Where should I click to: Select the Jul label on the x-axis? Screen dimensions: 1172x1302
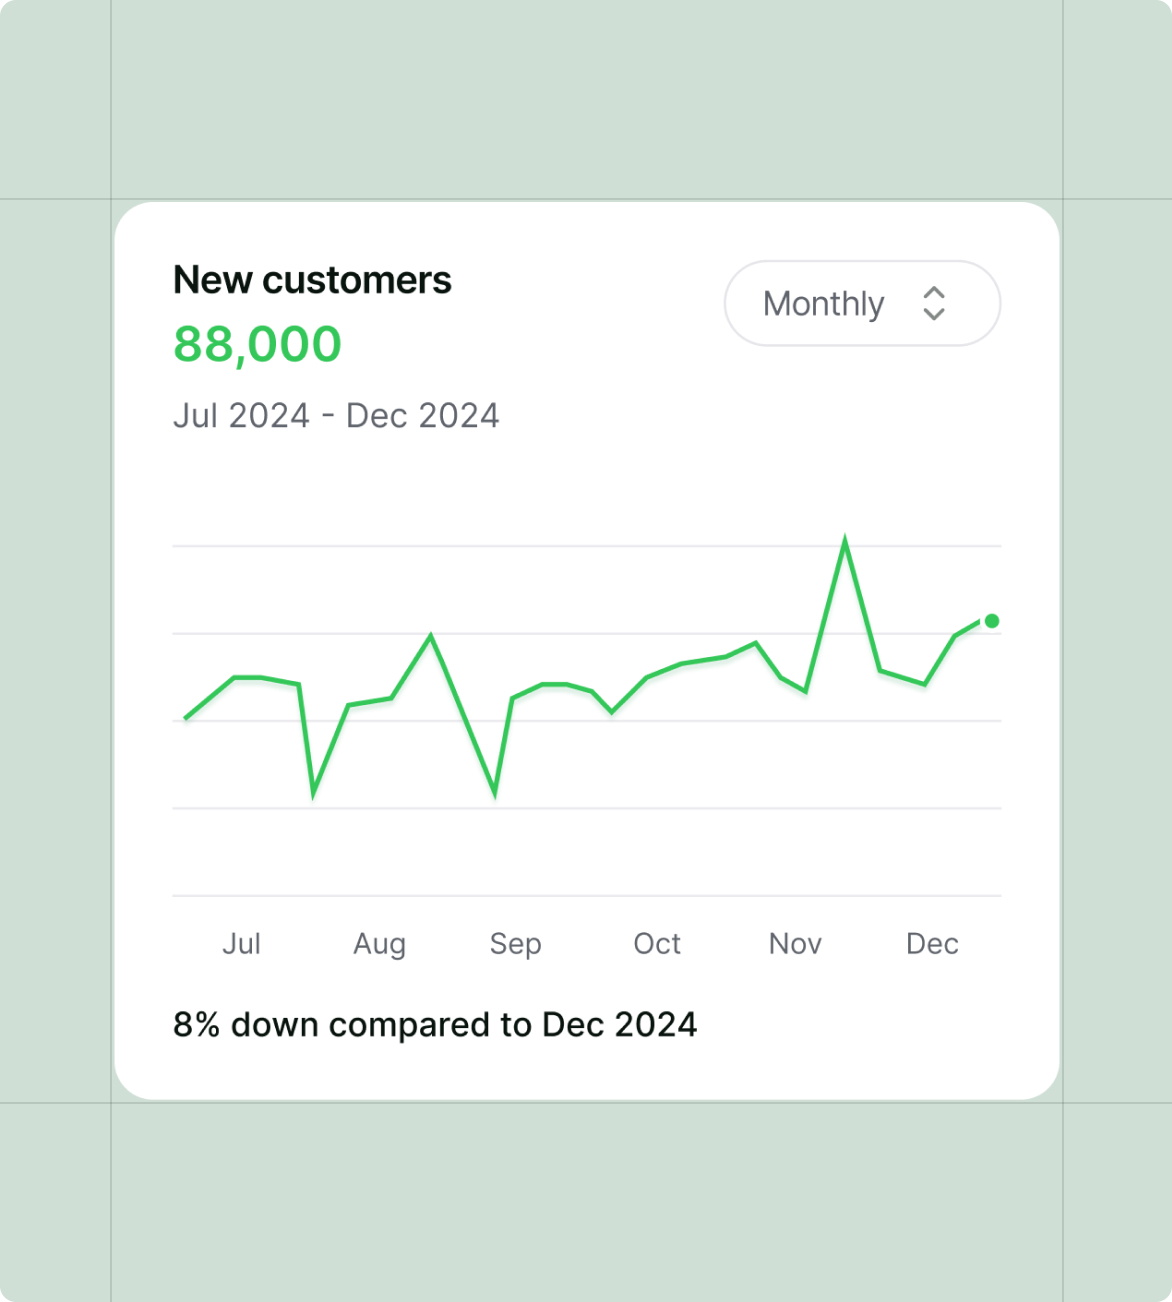tap(241, 943)
